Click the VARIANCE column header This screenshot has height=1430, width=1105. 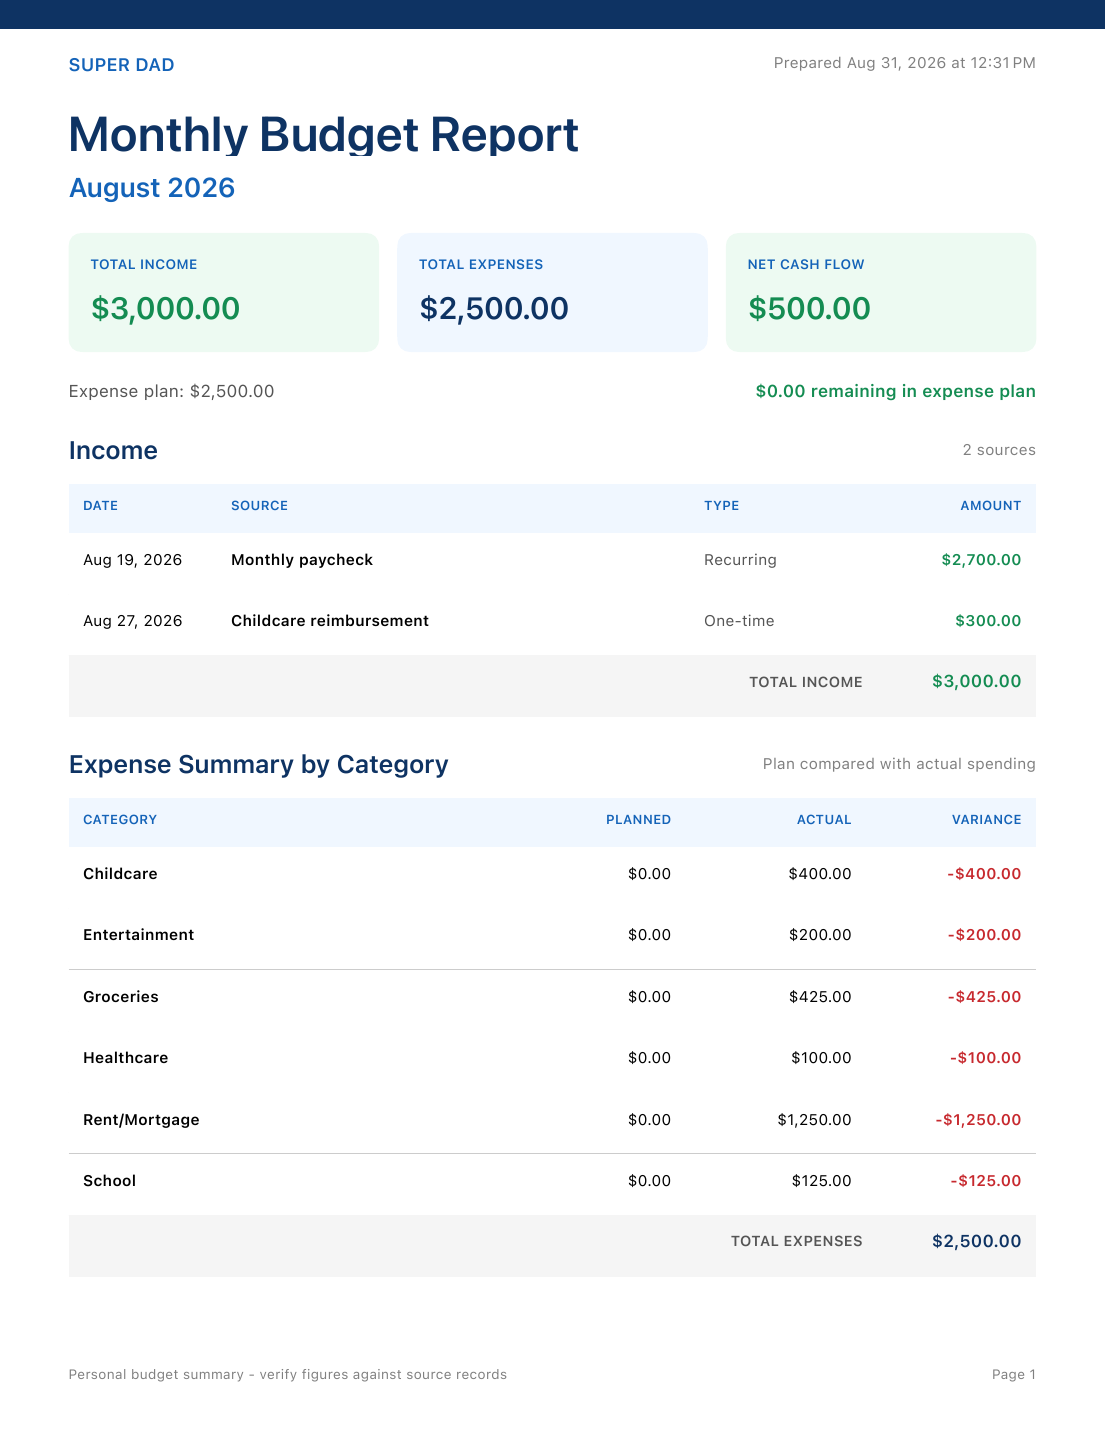pyautogui.click(x=986, y=820)
